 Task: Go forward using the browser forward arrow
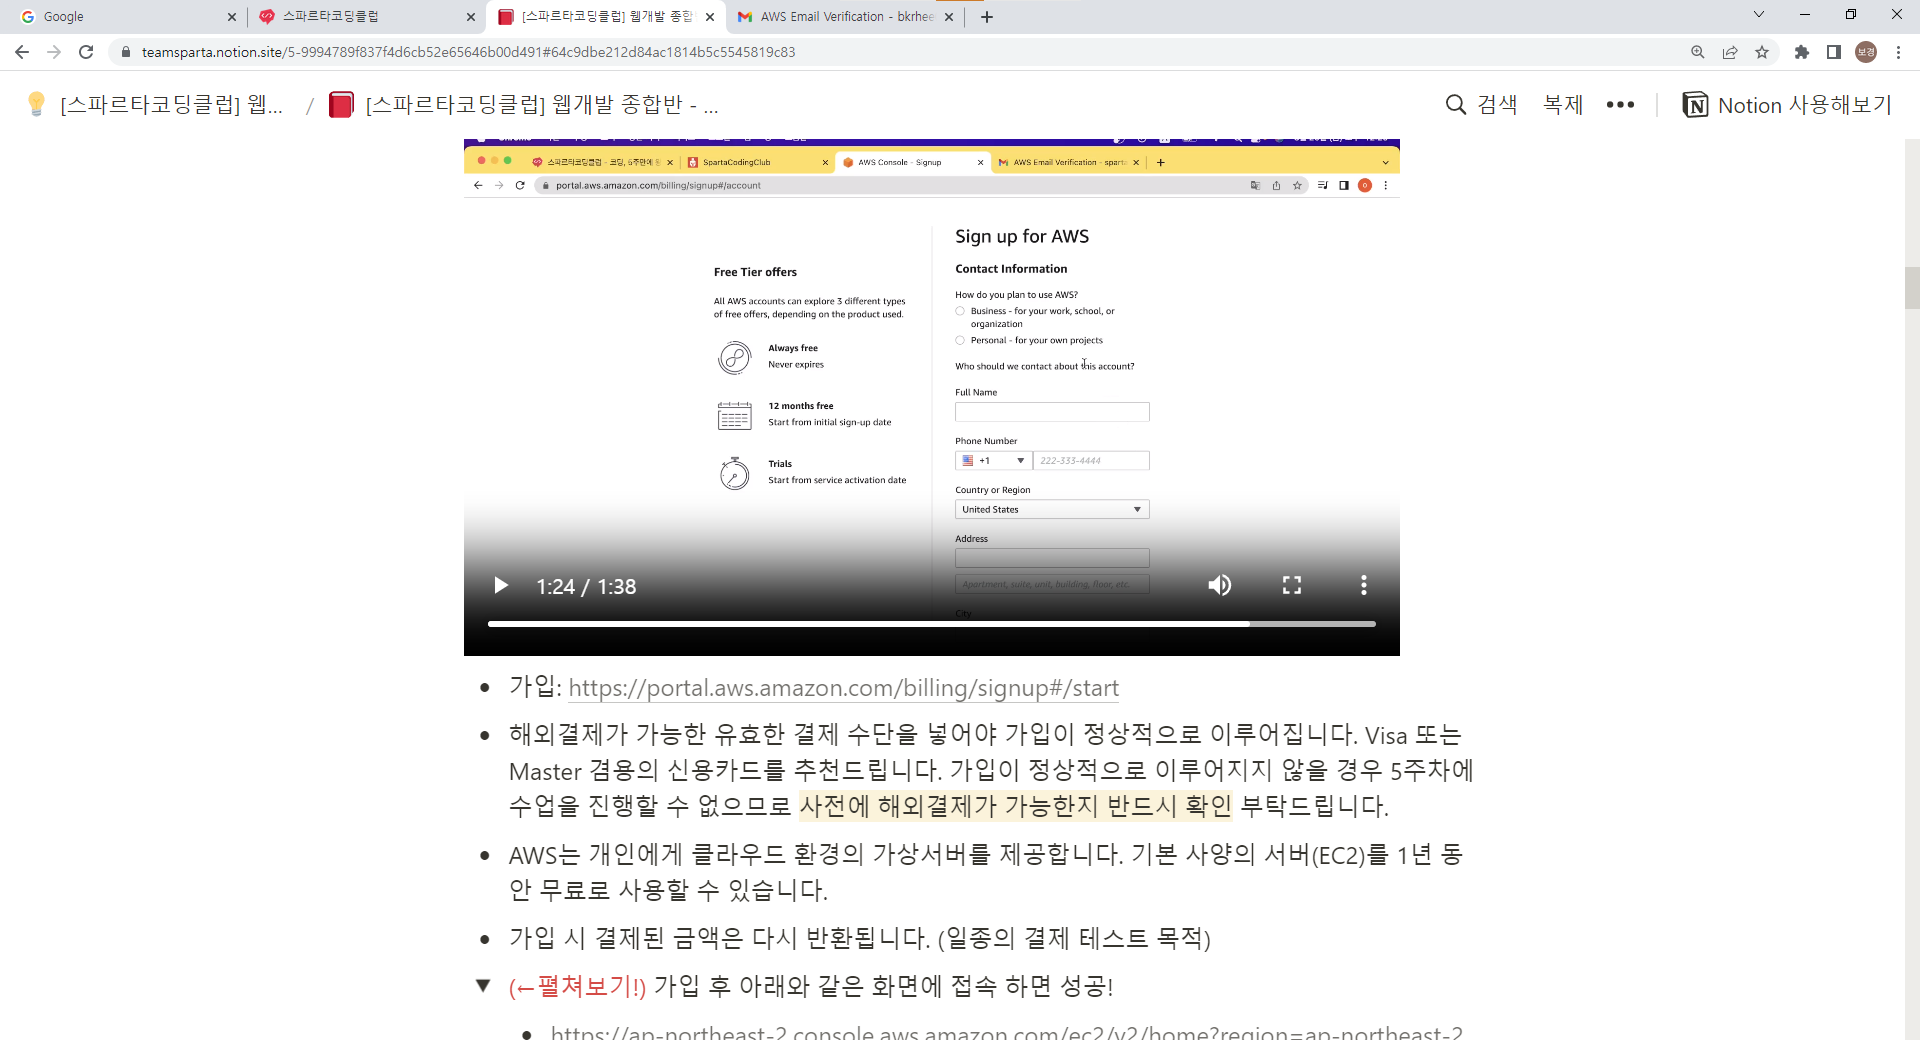pos(54,52)
